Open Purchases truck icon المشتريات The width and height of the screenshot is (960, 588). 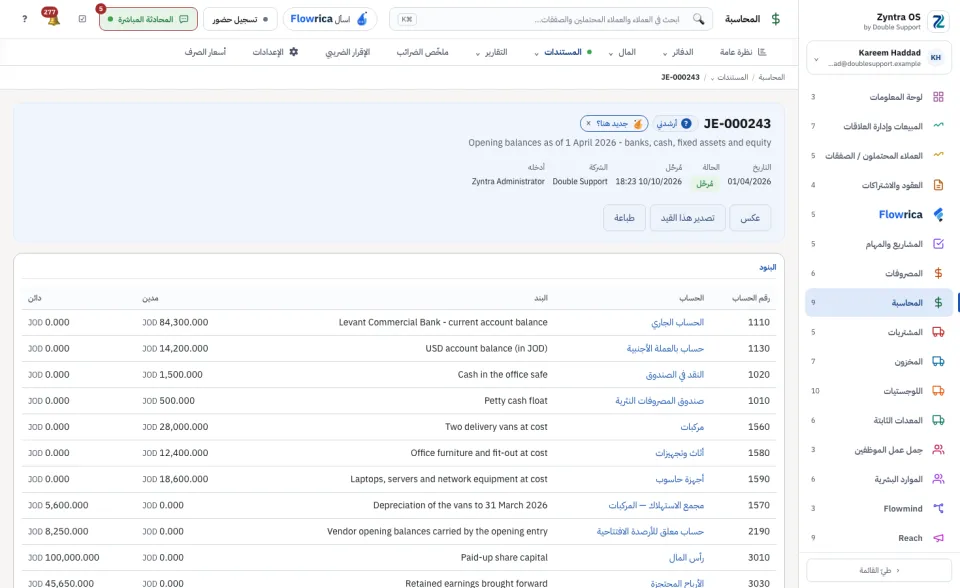coord(938,332)
